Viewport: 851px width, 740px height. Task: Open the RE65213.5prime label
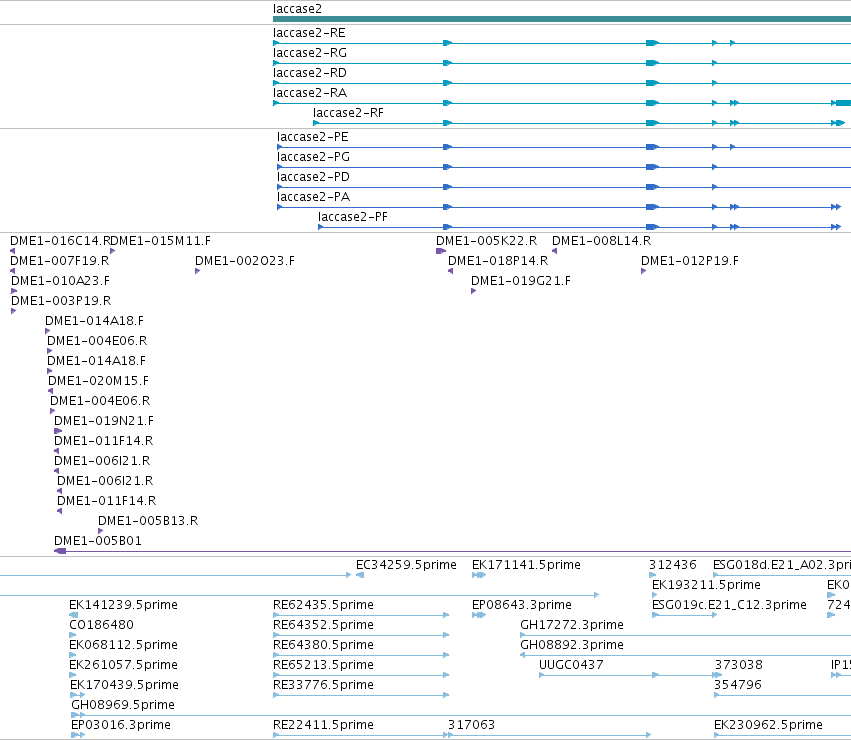click(323, 666)
